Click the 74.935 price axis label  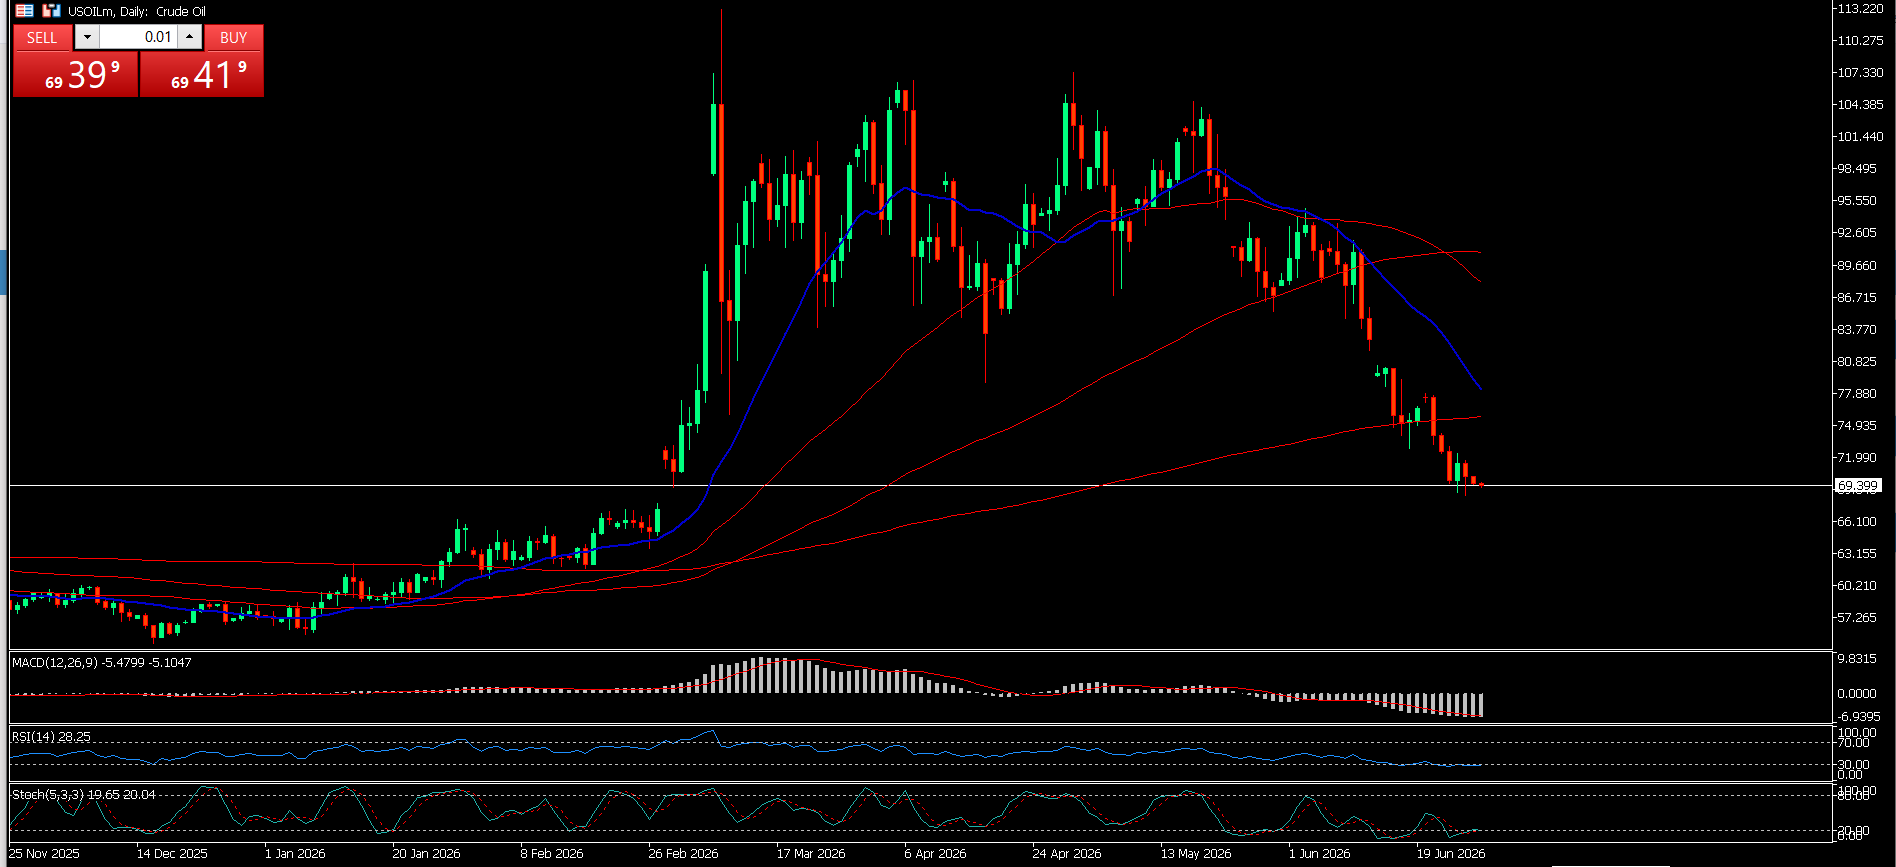point(1857,425)
